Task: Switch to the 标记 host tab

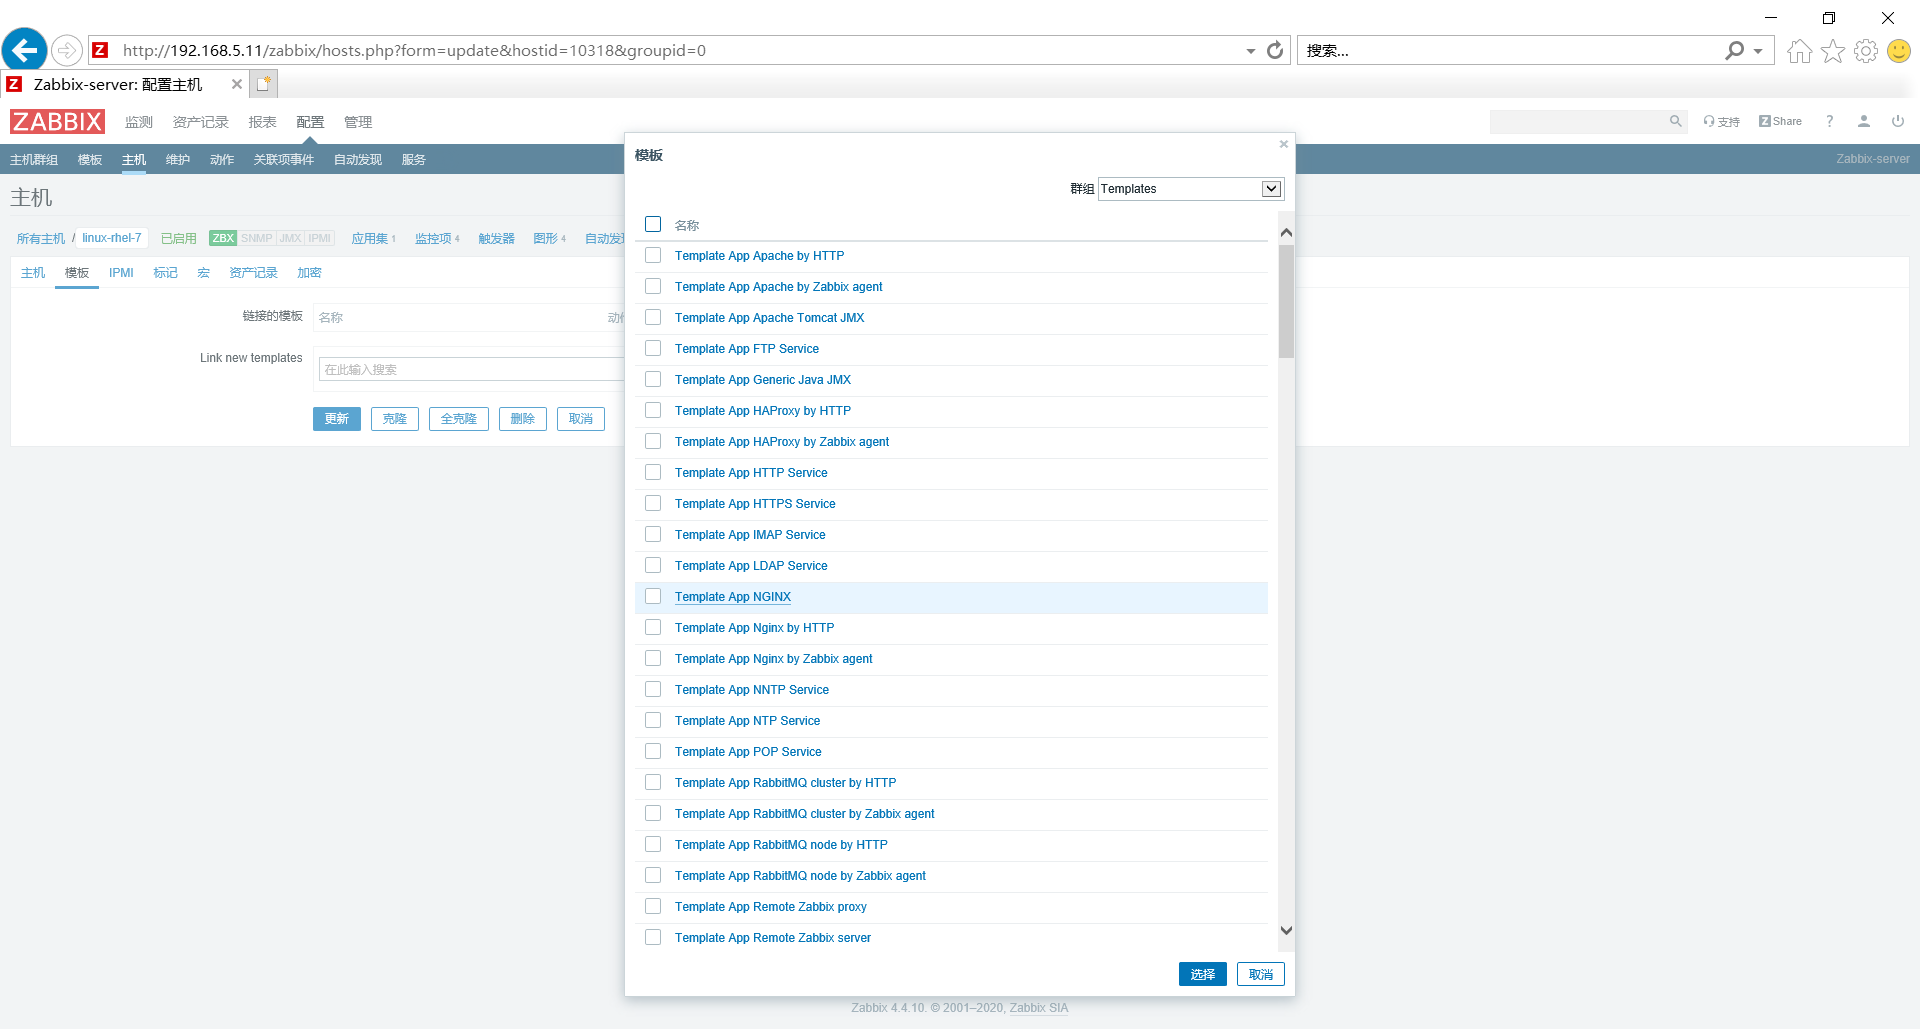Action: pyautogui.click(x=165, y=273)
